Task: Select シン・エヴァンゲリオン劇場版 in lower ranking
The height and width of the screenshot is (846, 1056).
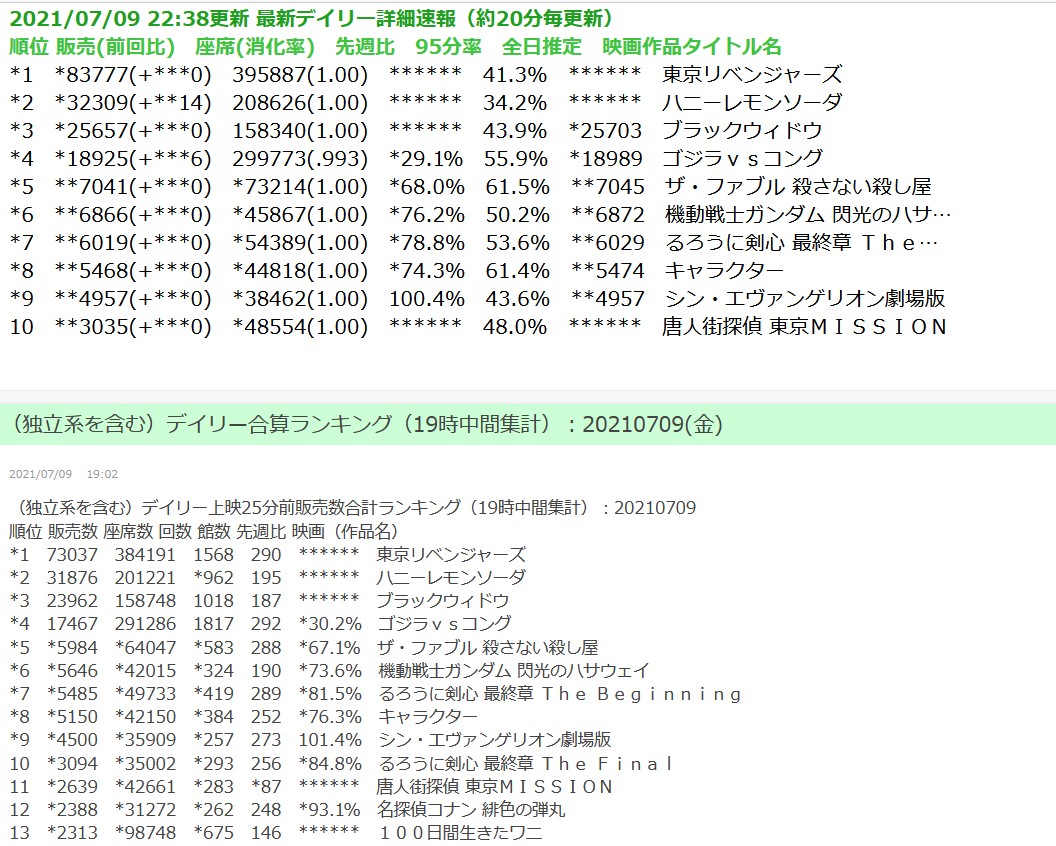Action: tap(494, 740)
